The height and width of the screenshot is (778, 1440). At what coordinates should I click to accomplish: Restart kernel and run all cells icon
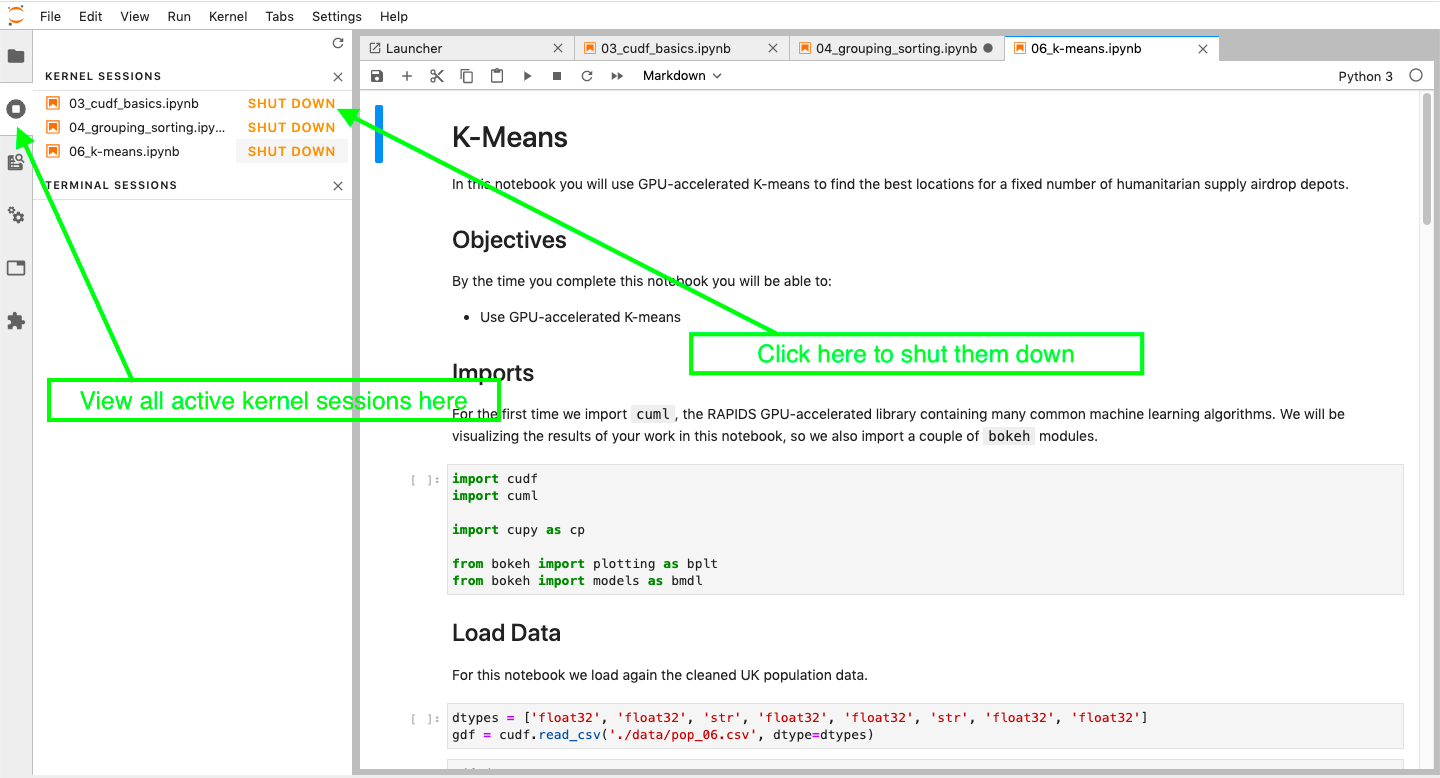click(617, 76)
